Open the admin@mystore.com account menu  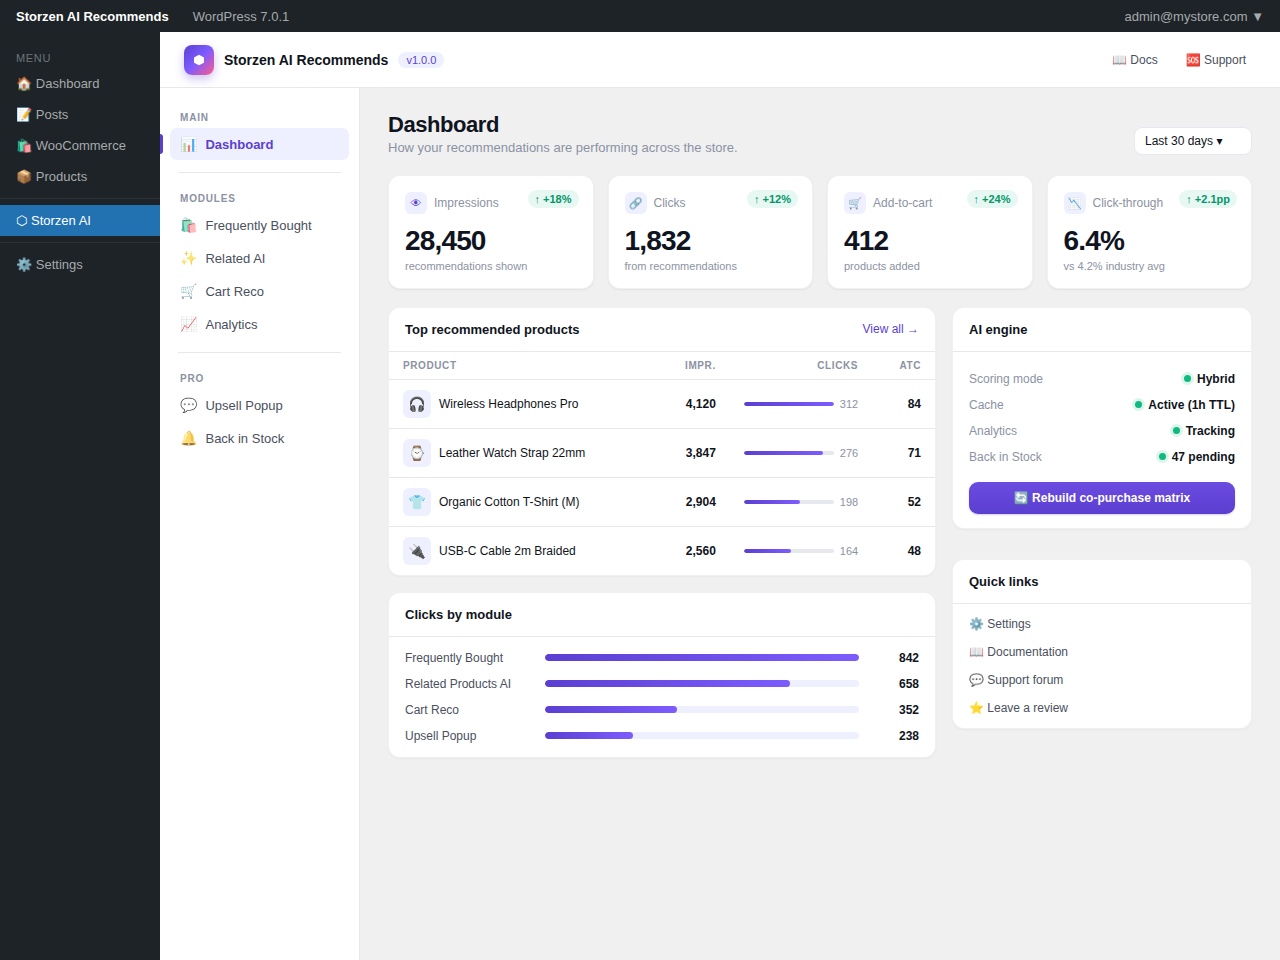click(1193, 16)
